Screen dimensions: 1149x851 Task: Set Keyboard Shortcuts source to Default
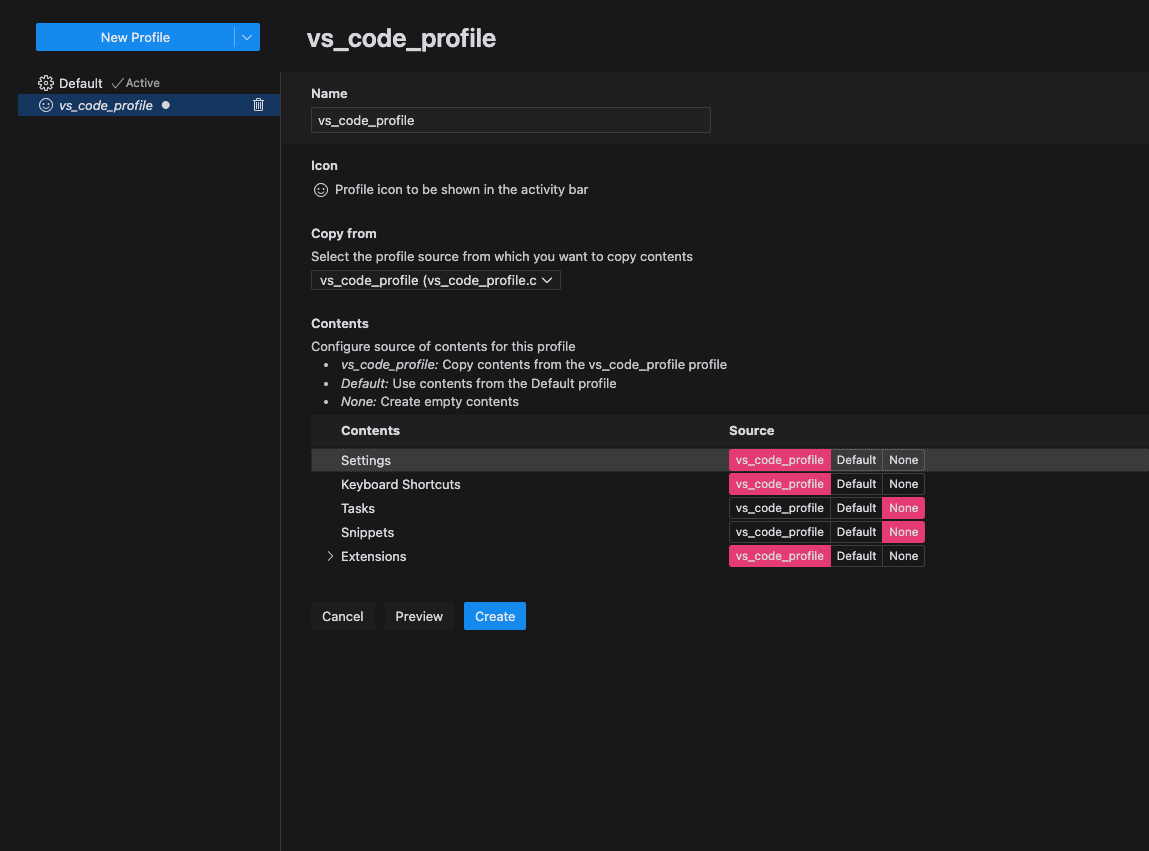(856, 484)
